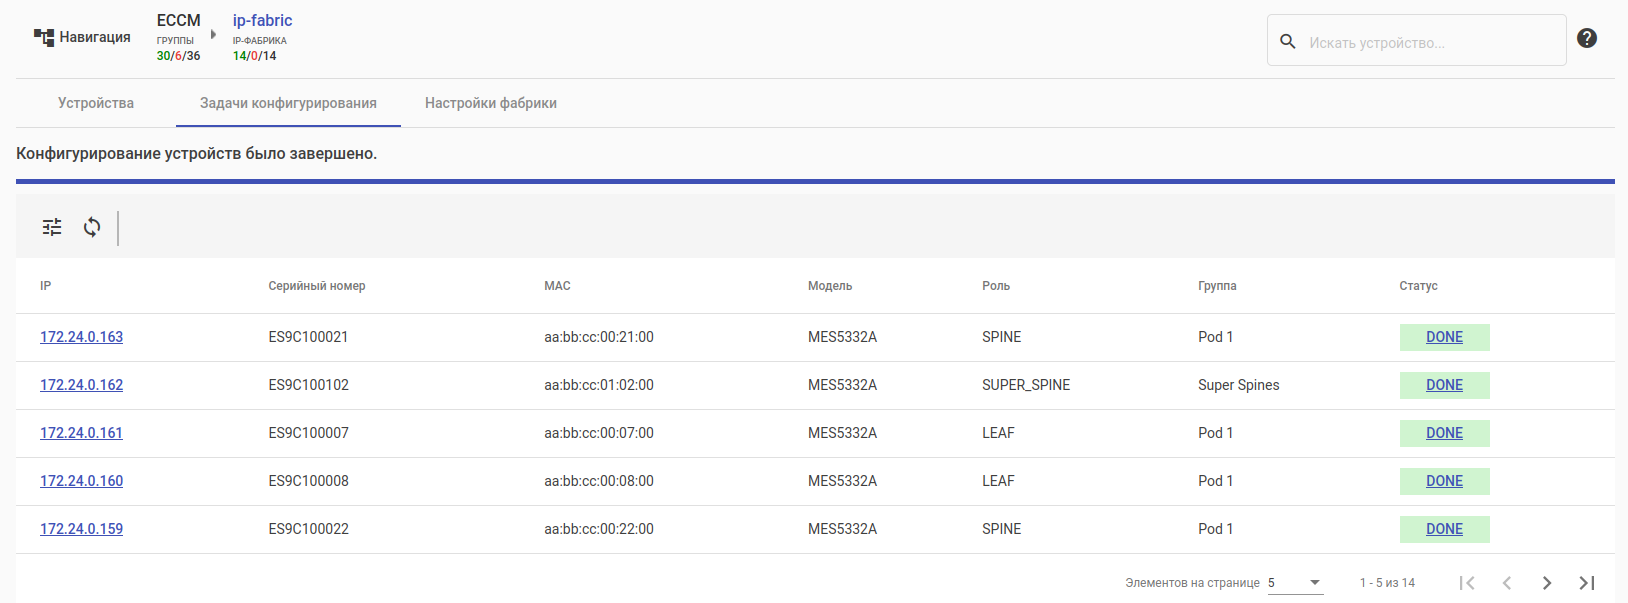
Task: Open Настройки фабрики tab
Action: (x=490, y=103)
